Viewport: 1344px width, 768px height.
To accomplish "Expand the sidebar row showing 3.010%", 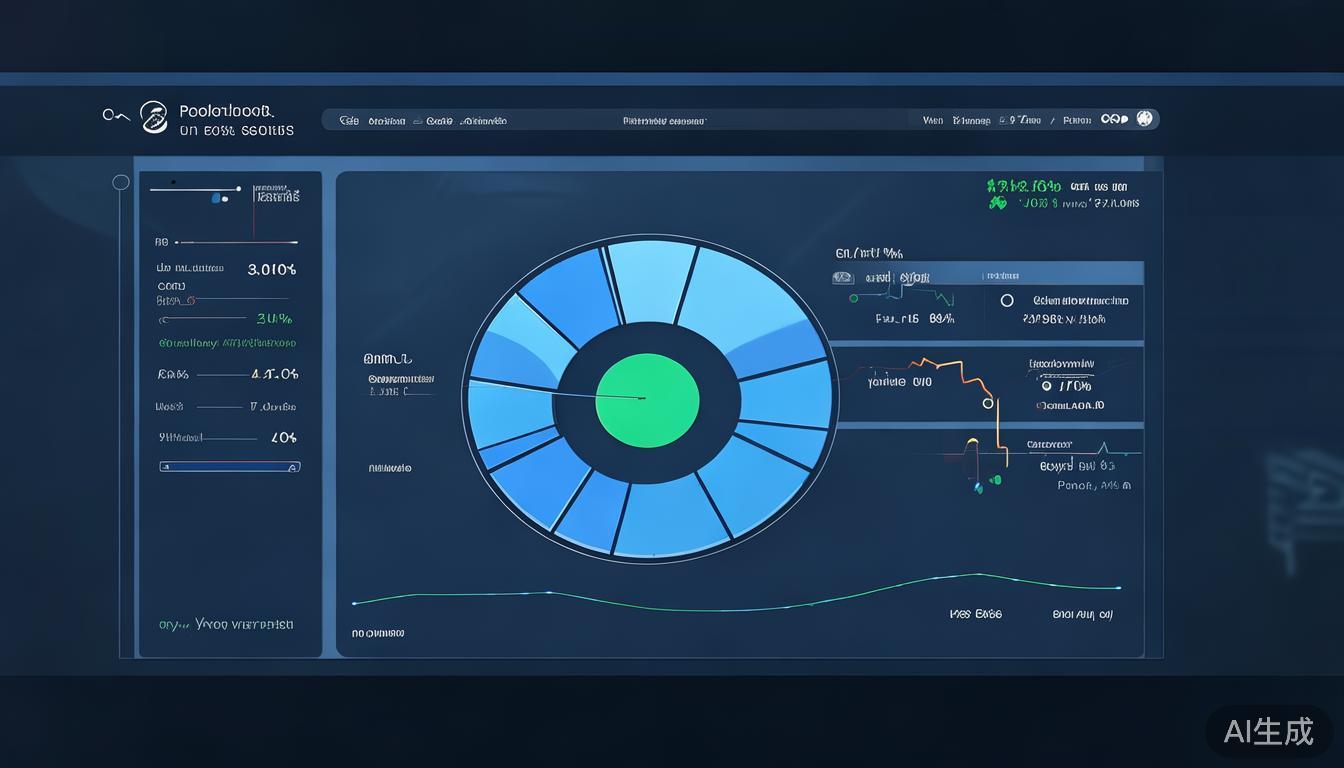I will point(227,269).
